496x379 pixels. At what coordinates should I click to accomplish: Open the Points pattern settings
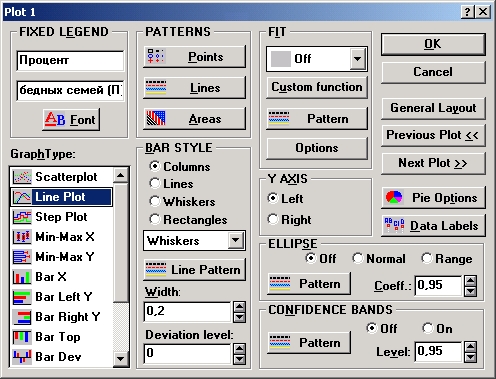194,57
